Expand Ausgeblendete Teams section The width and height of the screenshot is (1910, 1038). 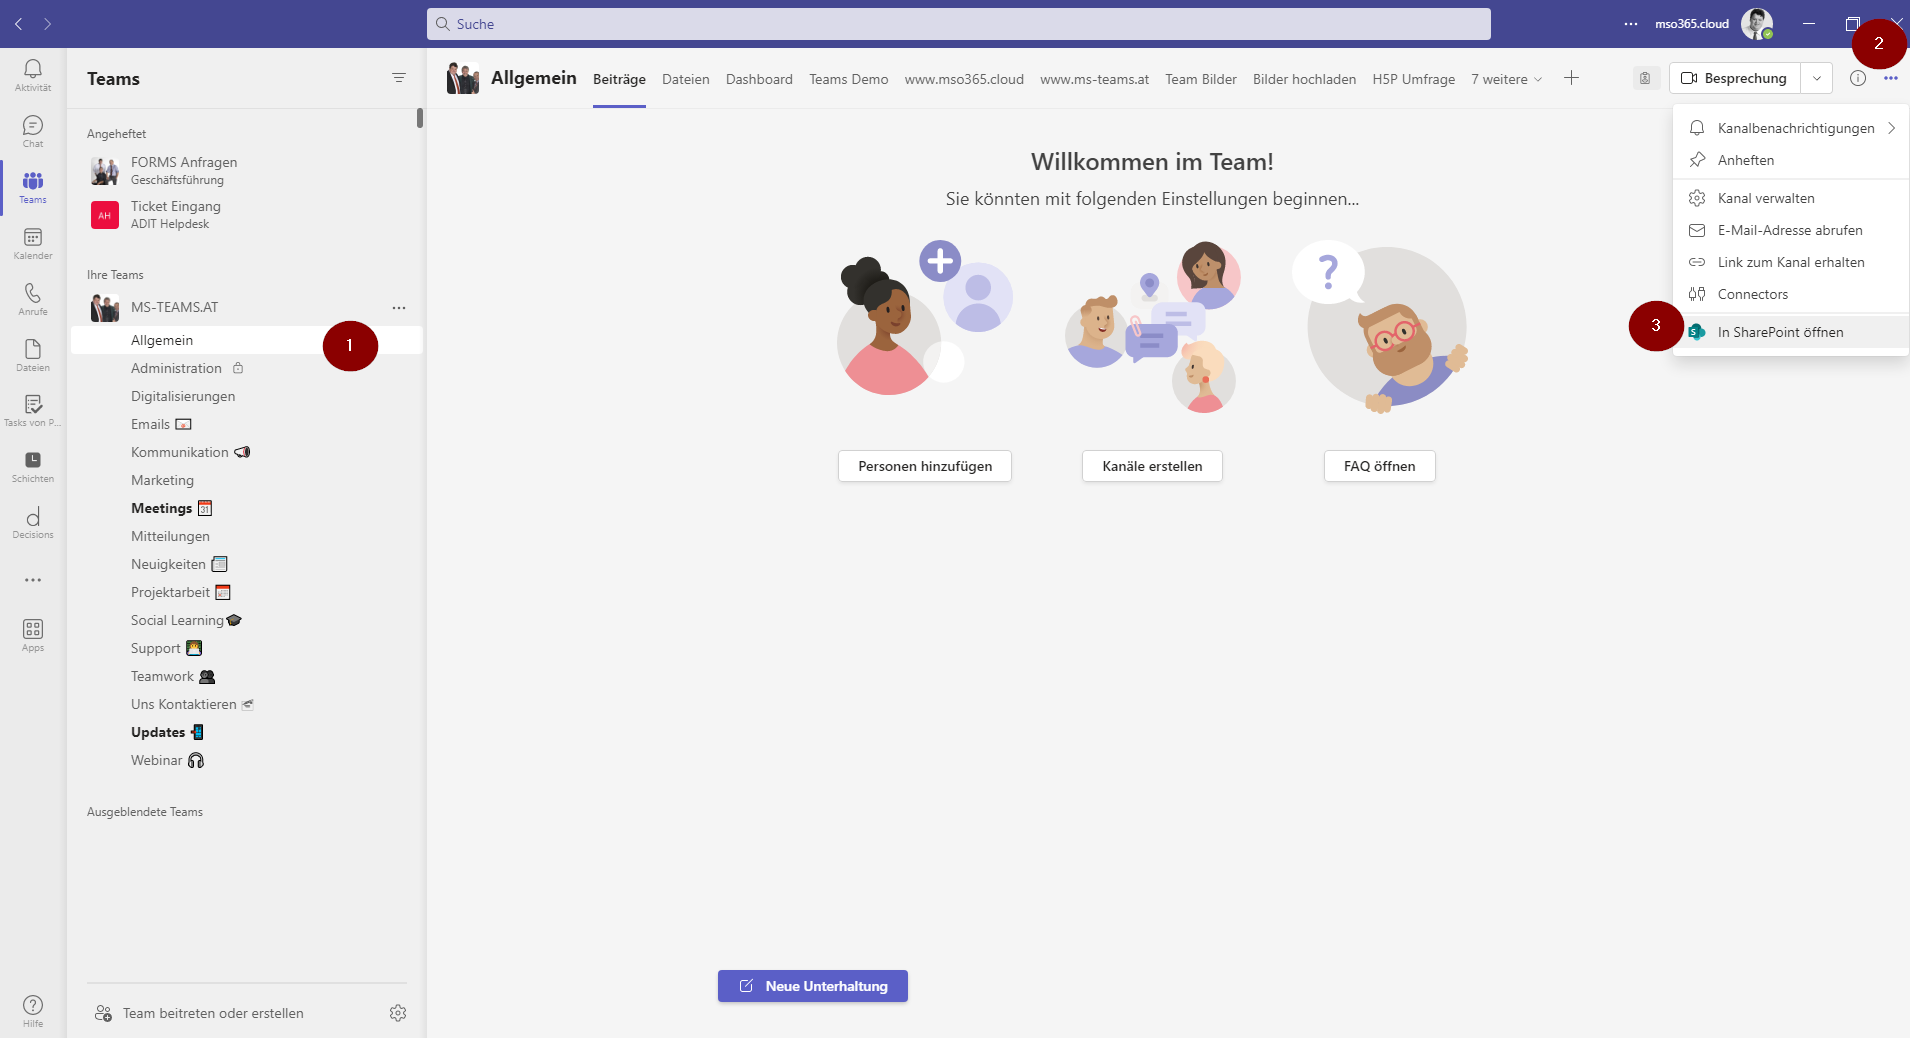(x=145, y=812)
